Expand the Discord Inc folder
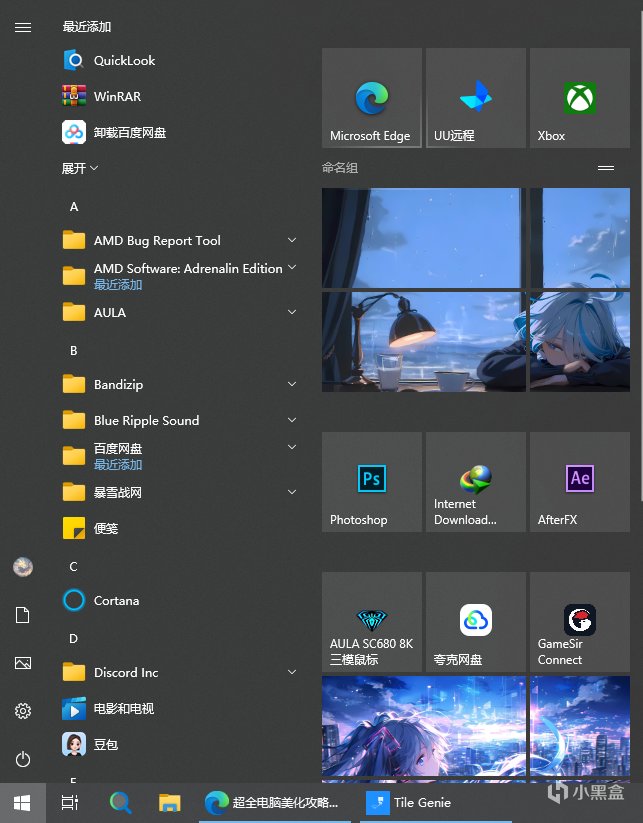Image resolution: width=643 pixels, height=823 pixels. 178,672
